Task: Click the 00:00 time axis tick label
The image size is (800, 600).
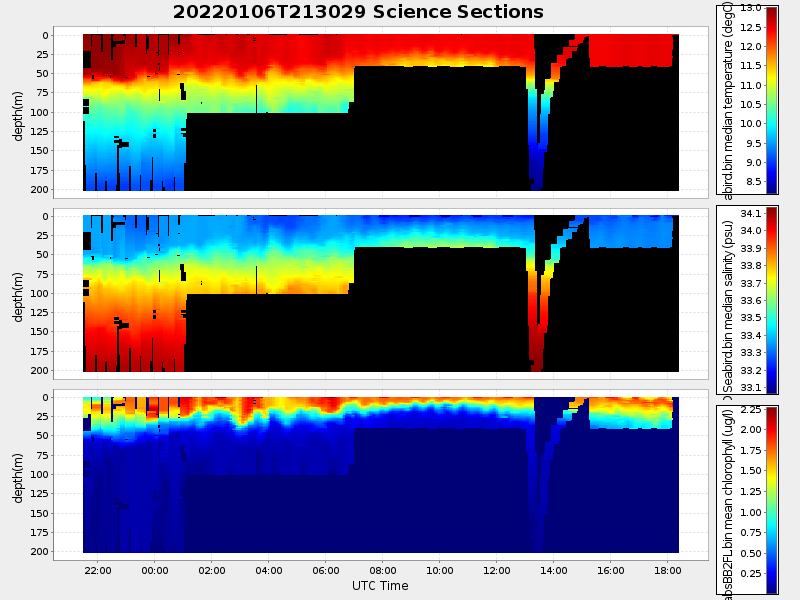Action: click(x=155, y=569)
